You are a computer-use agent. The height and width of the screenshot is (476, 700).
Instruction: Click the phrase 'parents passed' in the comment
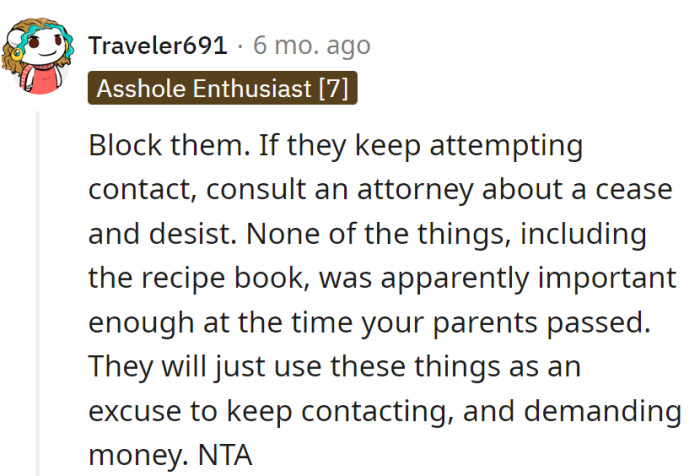click(541, 322)
